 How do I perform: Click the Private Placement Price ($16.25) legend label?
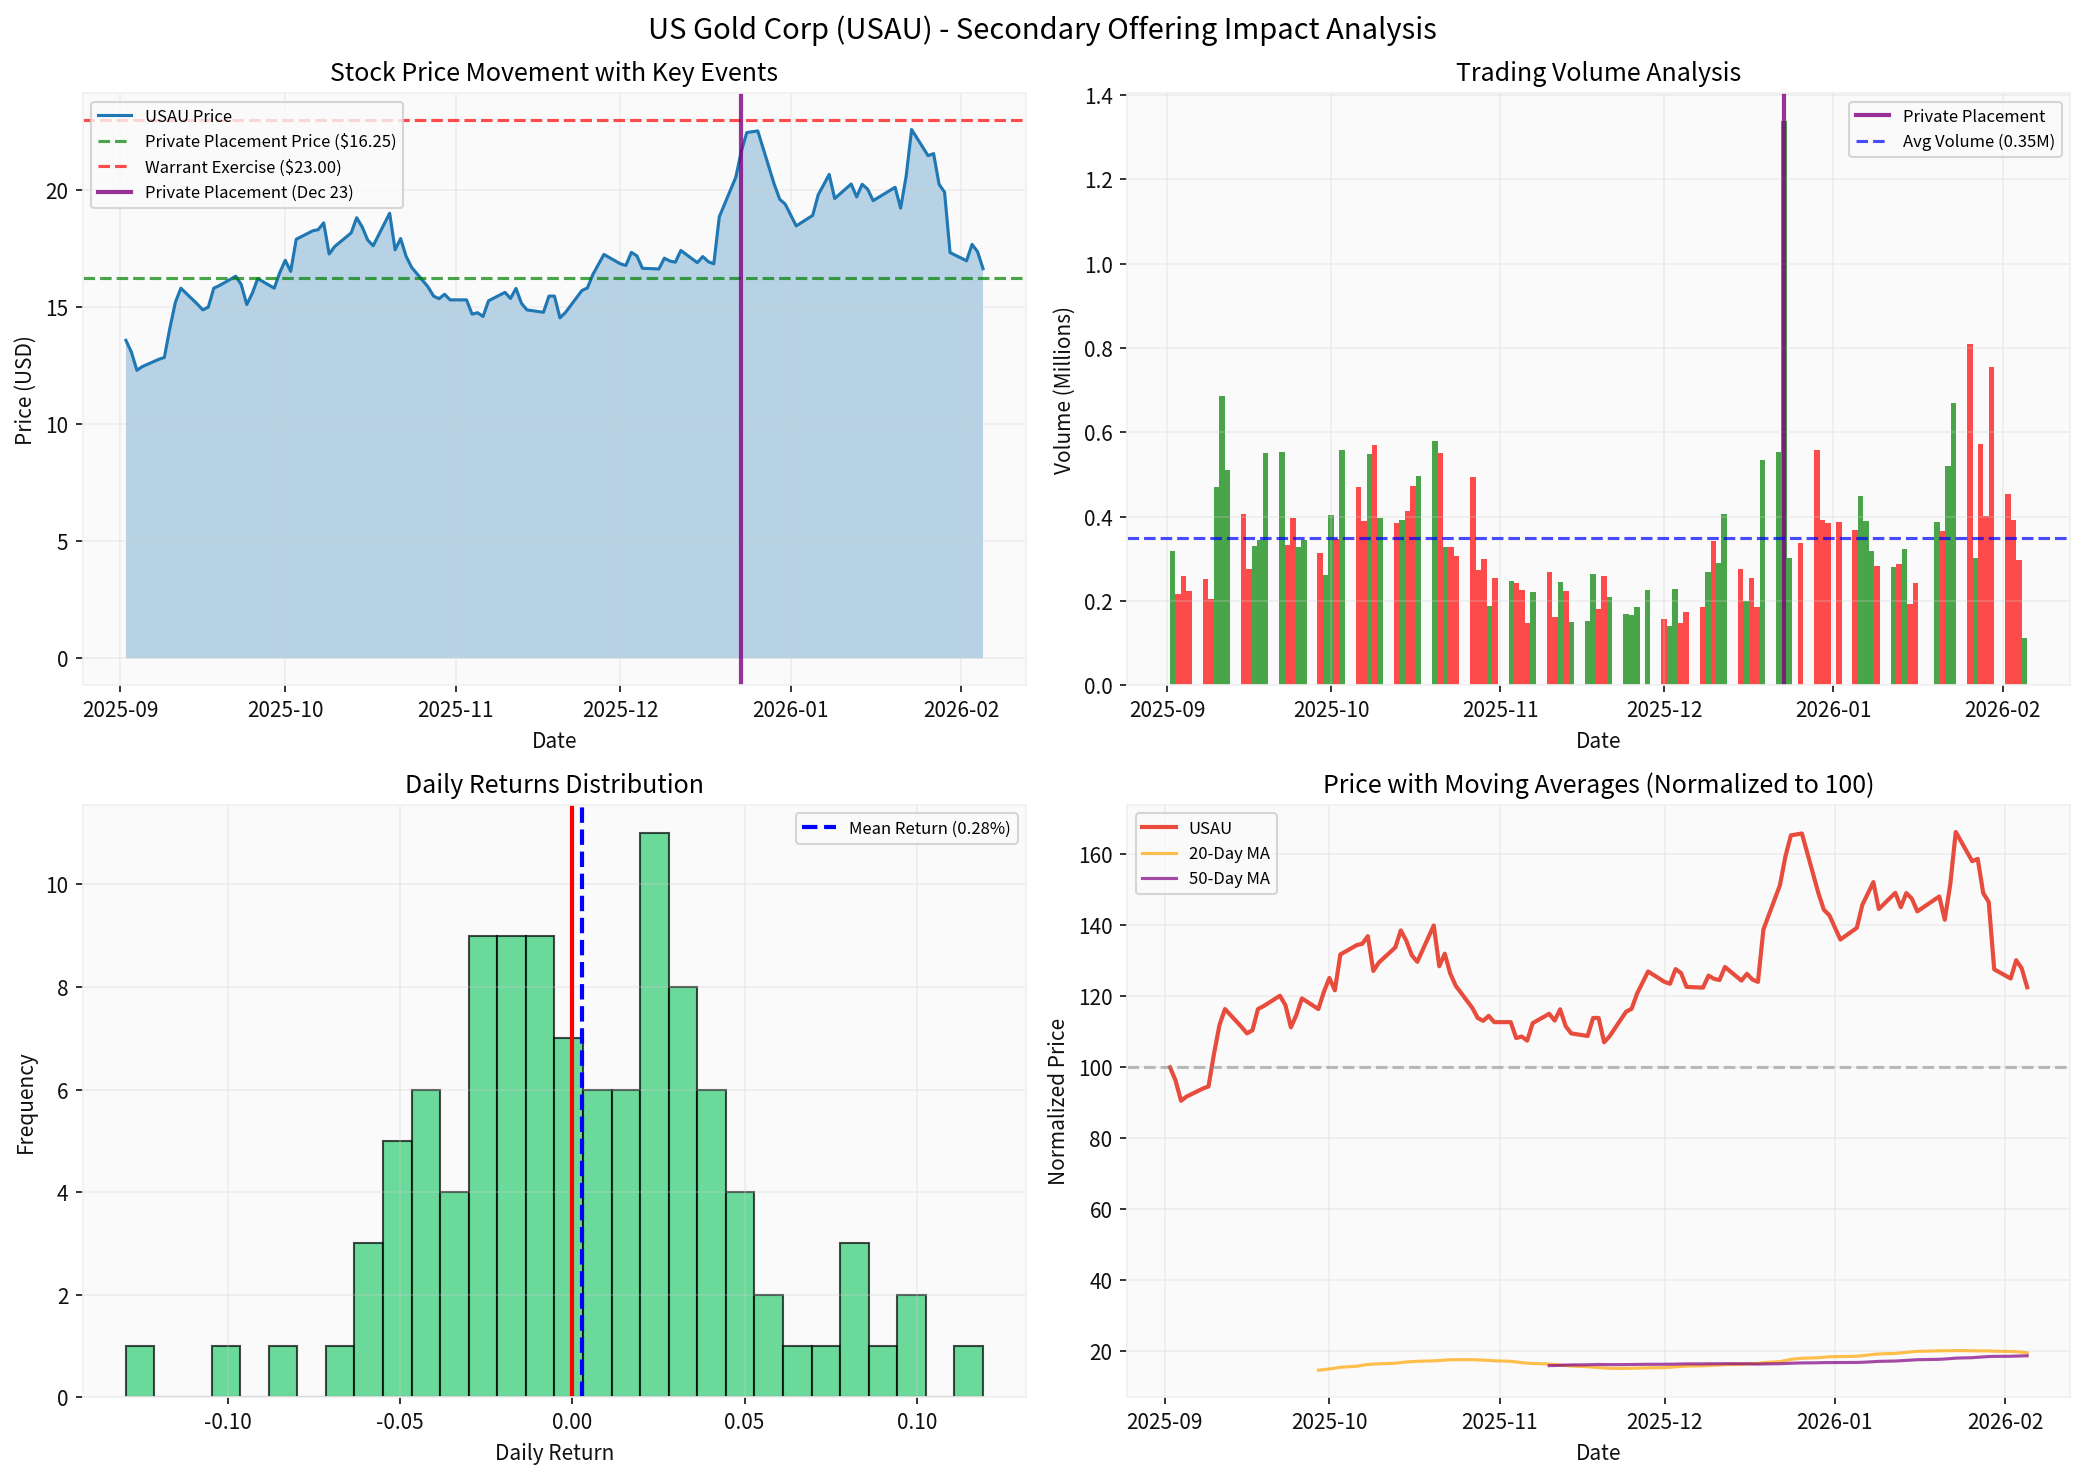270,141
